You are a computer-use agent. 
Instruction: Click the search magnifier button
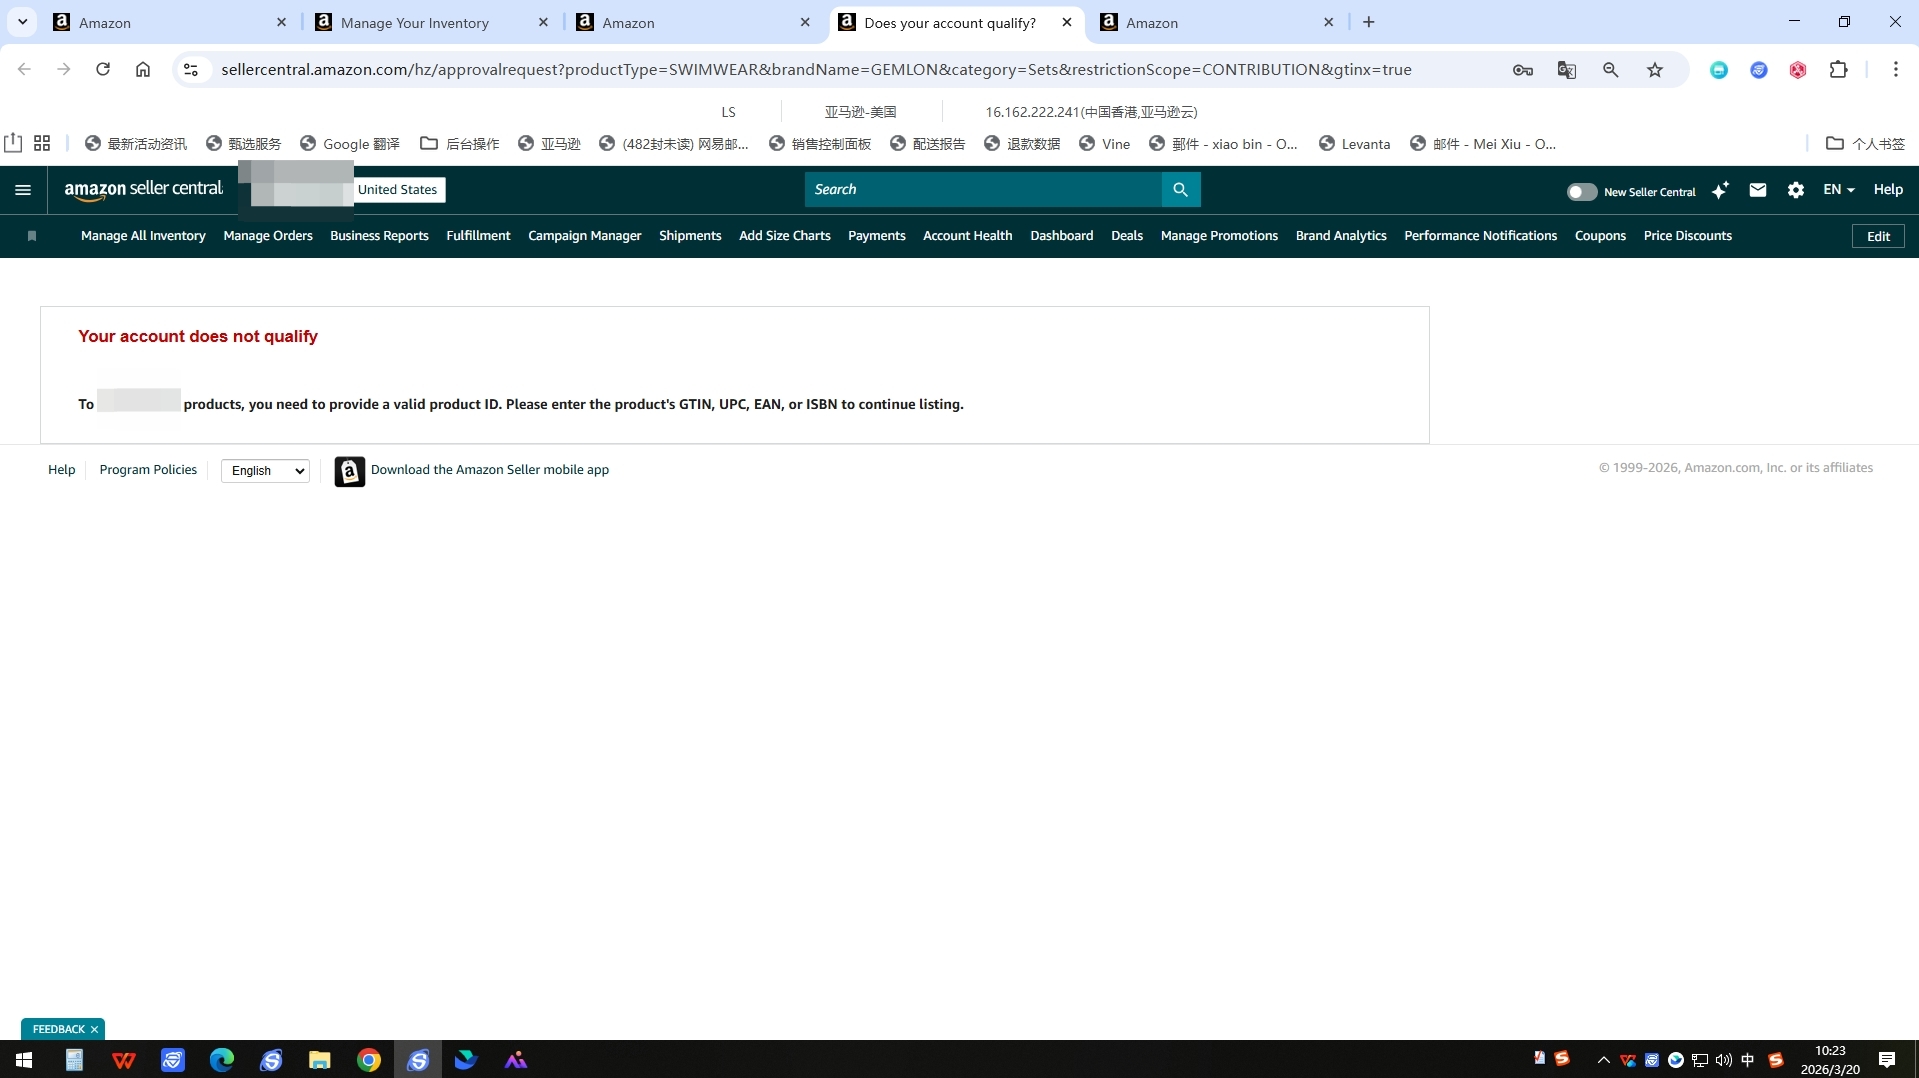tap(1180, 190)
